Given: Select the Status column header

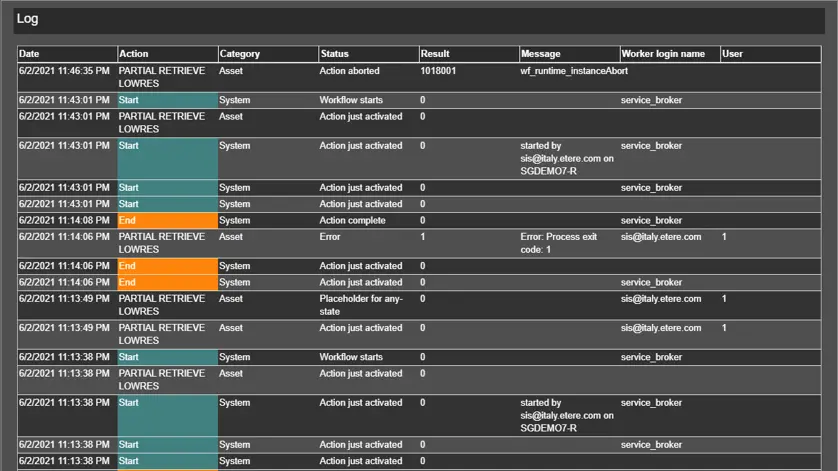Looking at the screenshot, I should click(334, 54).
